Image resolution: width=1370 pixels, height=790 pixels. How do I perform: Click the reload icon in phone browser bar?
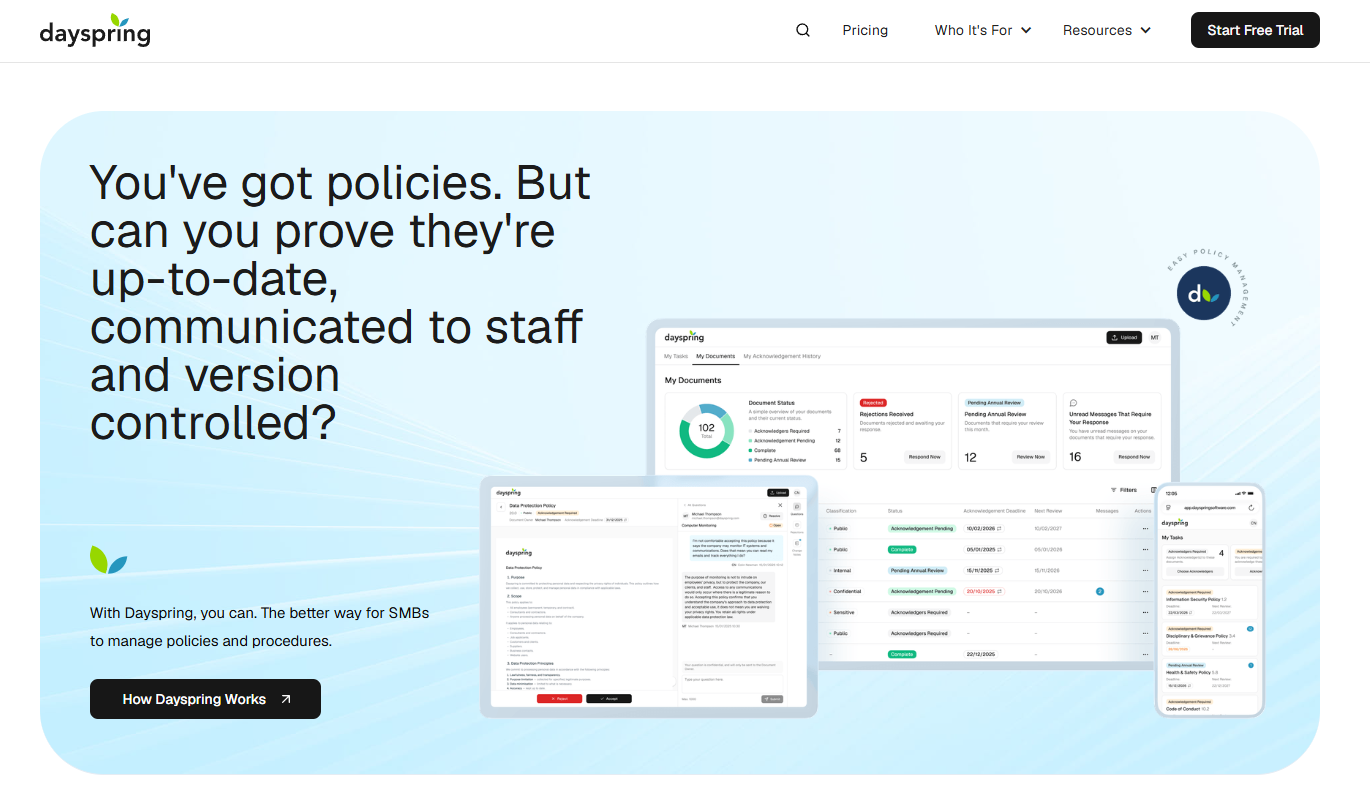1251,508
